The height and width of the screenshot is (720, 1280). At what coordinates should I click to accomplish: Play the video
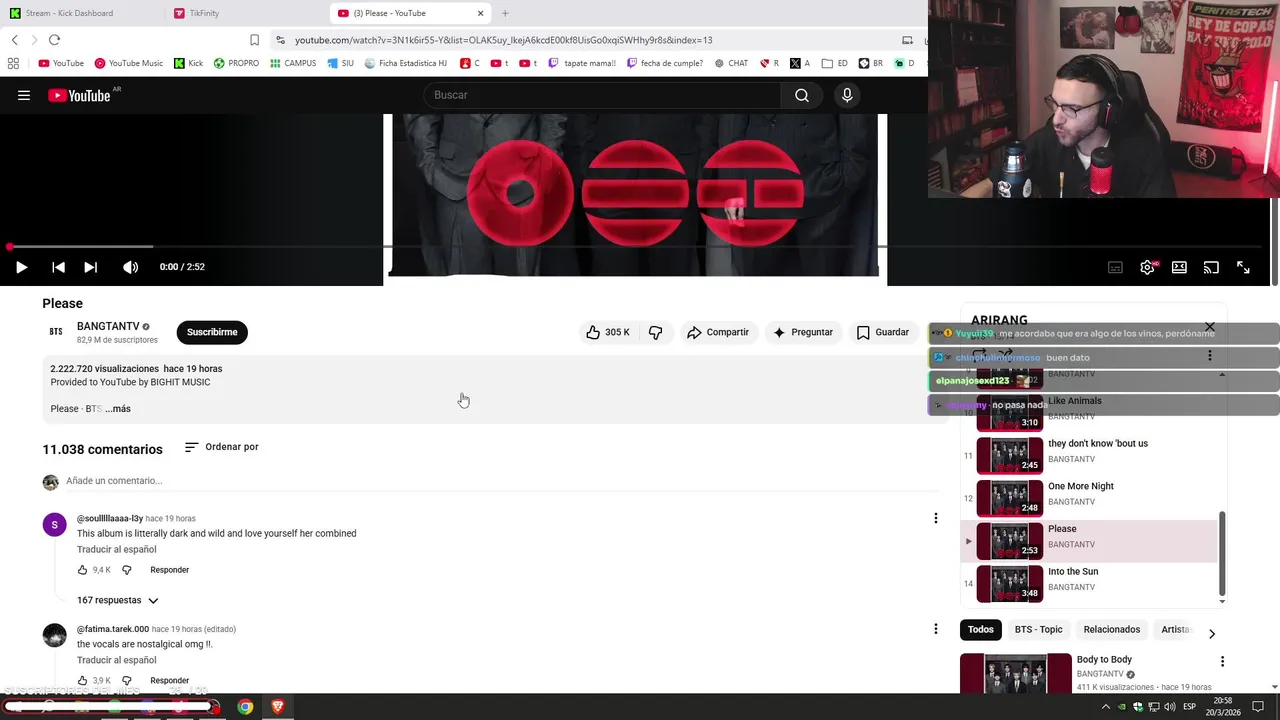pyautogui.click(x=21, y=267)
